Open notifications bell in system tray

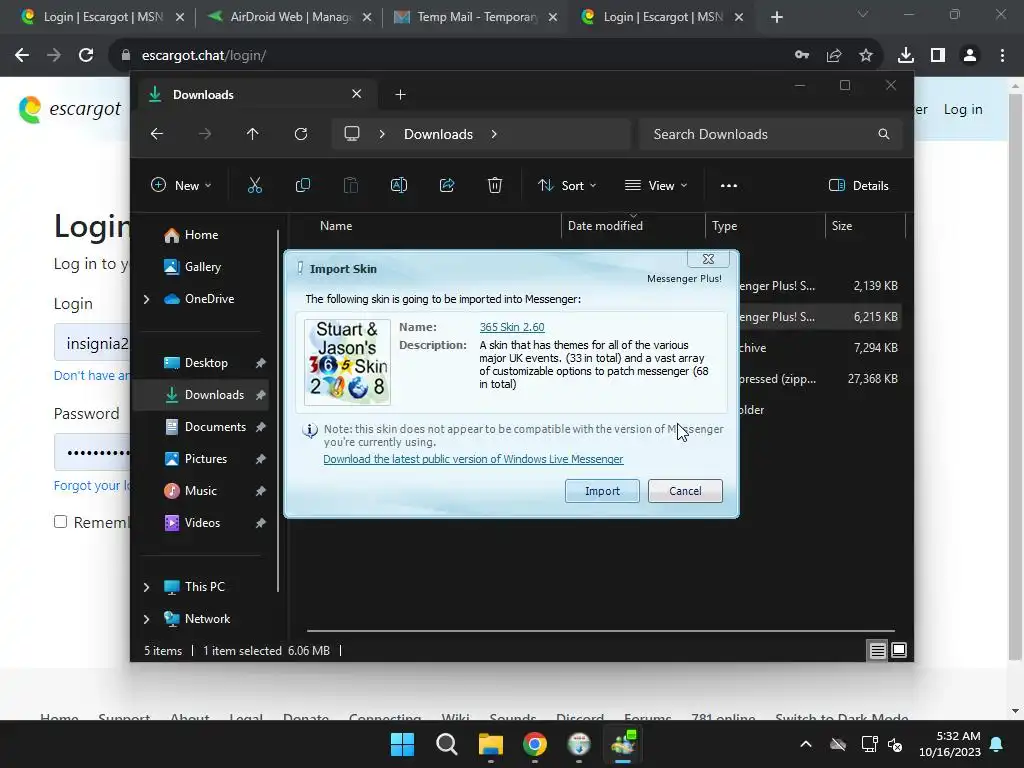(997, 744)
